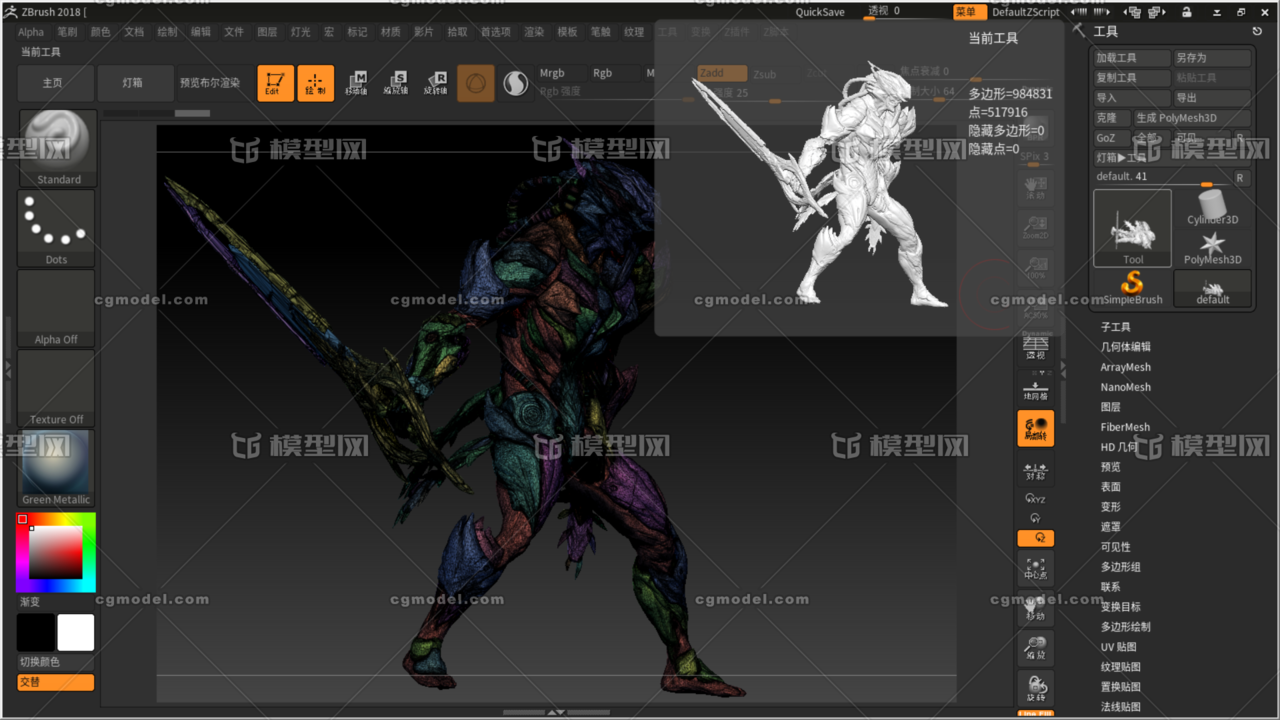Select the Scale (S) gizmo tool

[396, 83]
